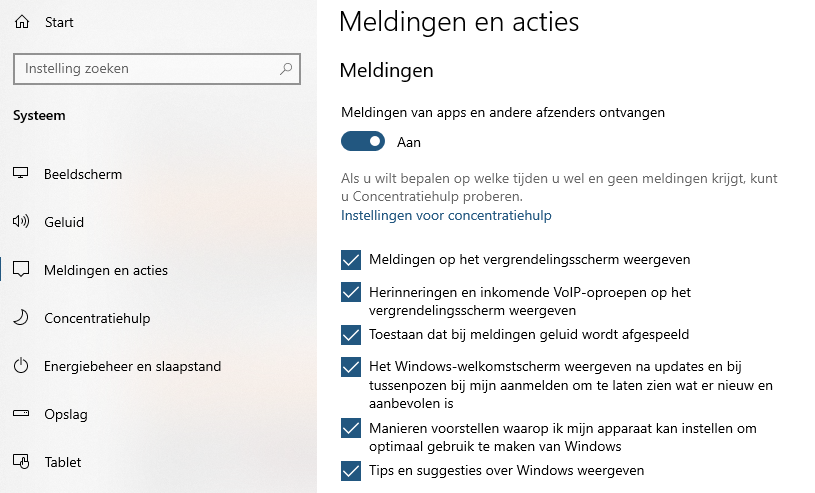Viewport: 815px width, 493px height.
Task: Select Geluid in the Systeem menu
Action: [63, 222]
